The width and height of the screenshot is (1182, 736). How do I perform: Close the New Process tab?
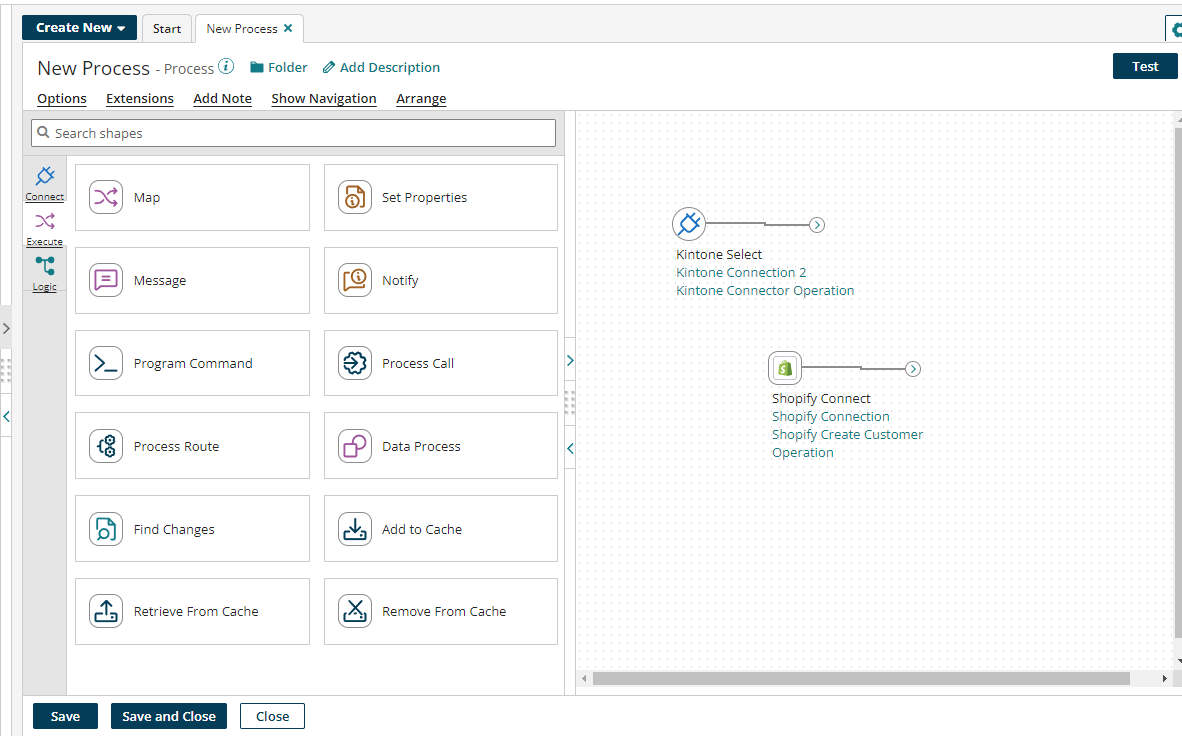point(288,28)
